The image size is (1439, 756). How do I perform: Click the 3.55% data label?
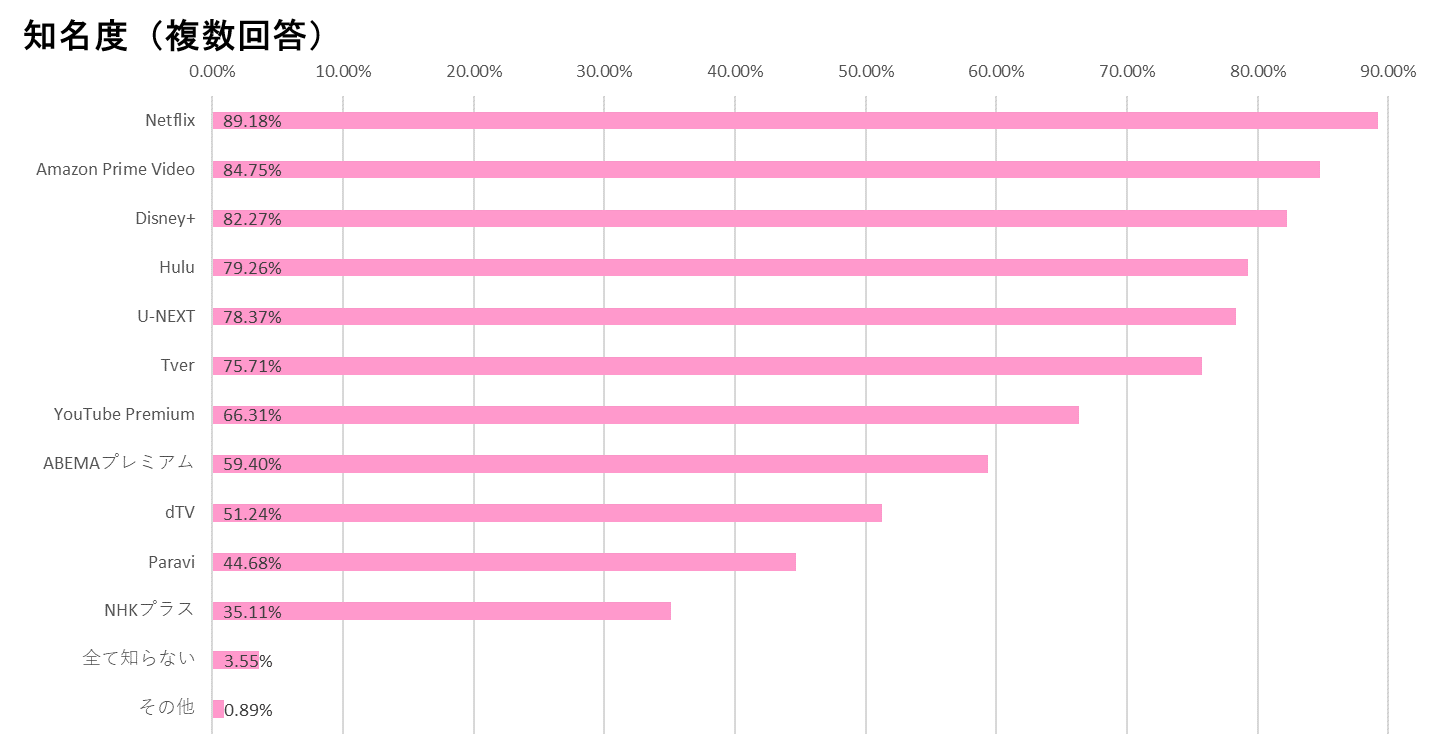click(x=248, y=661)
